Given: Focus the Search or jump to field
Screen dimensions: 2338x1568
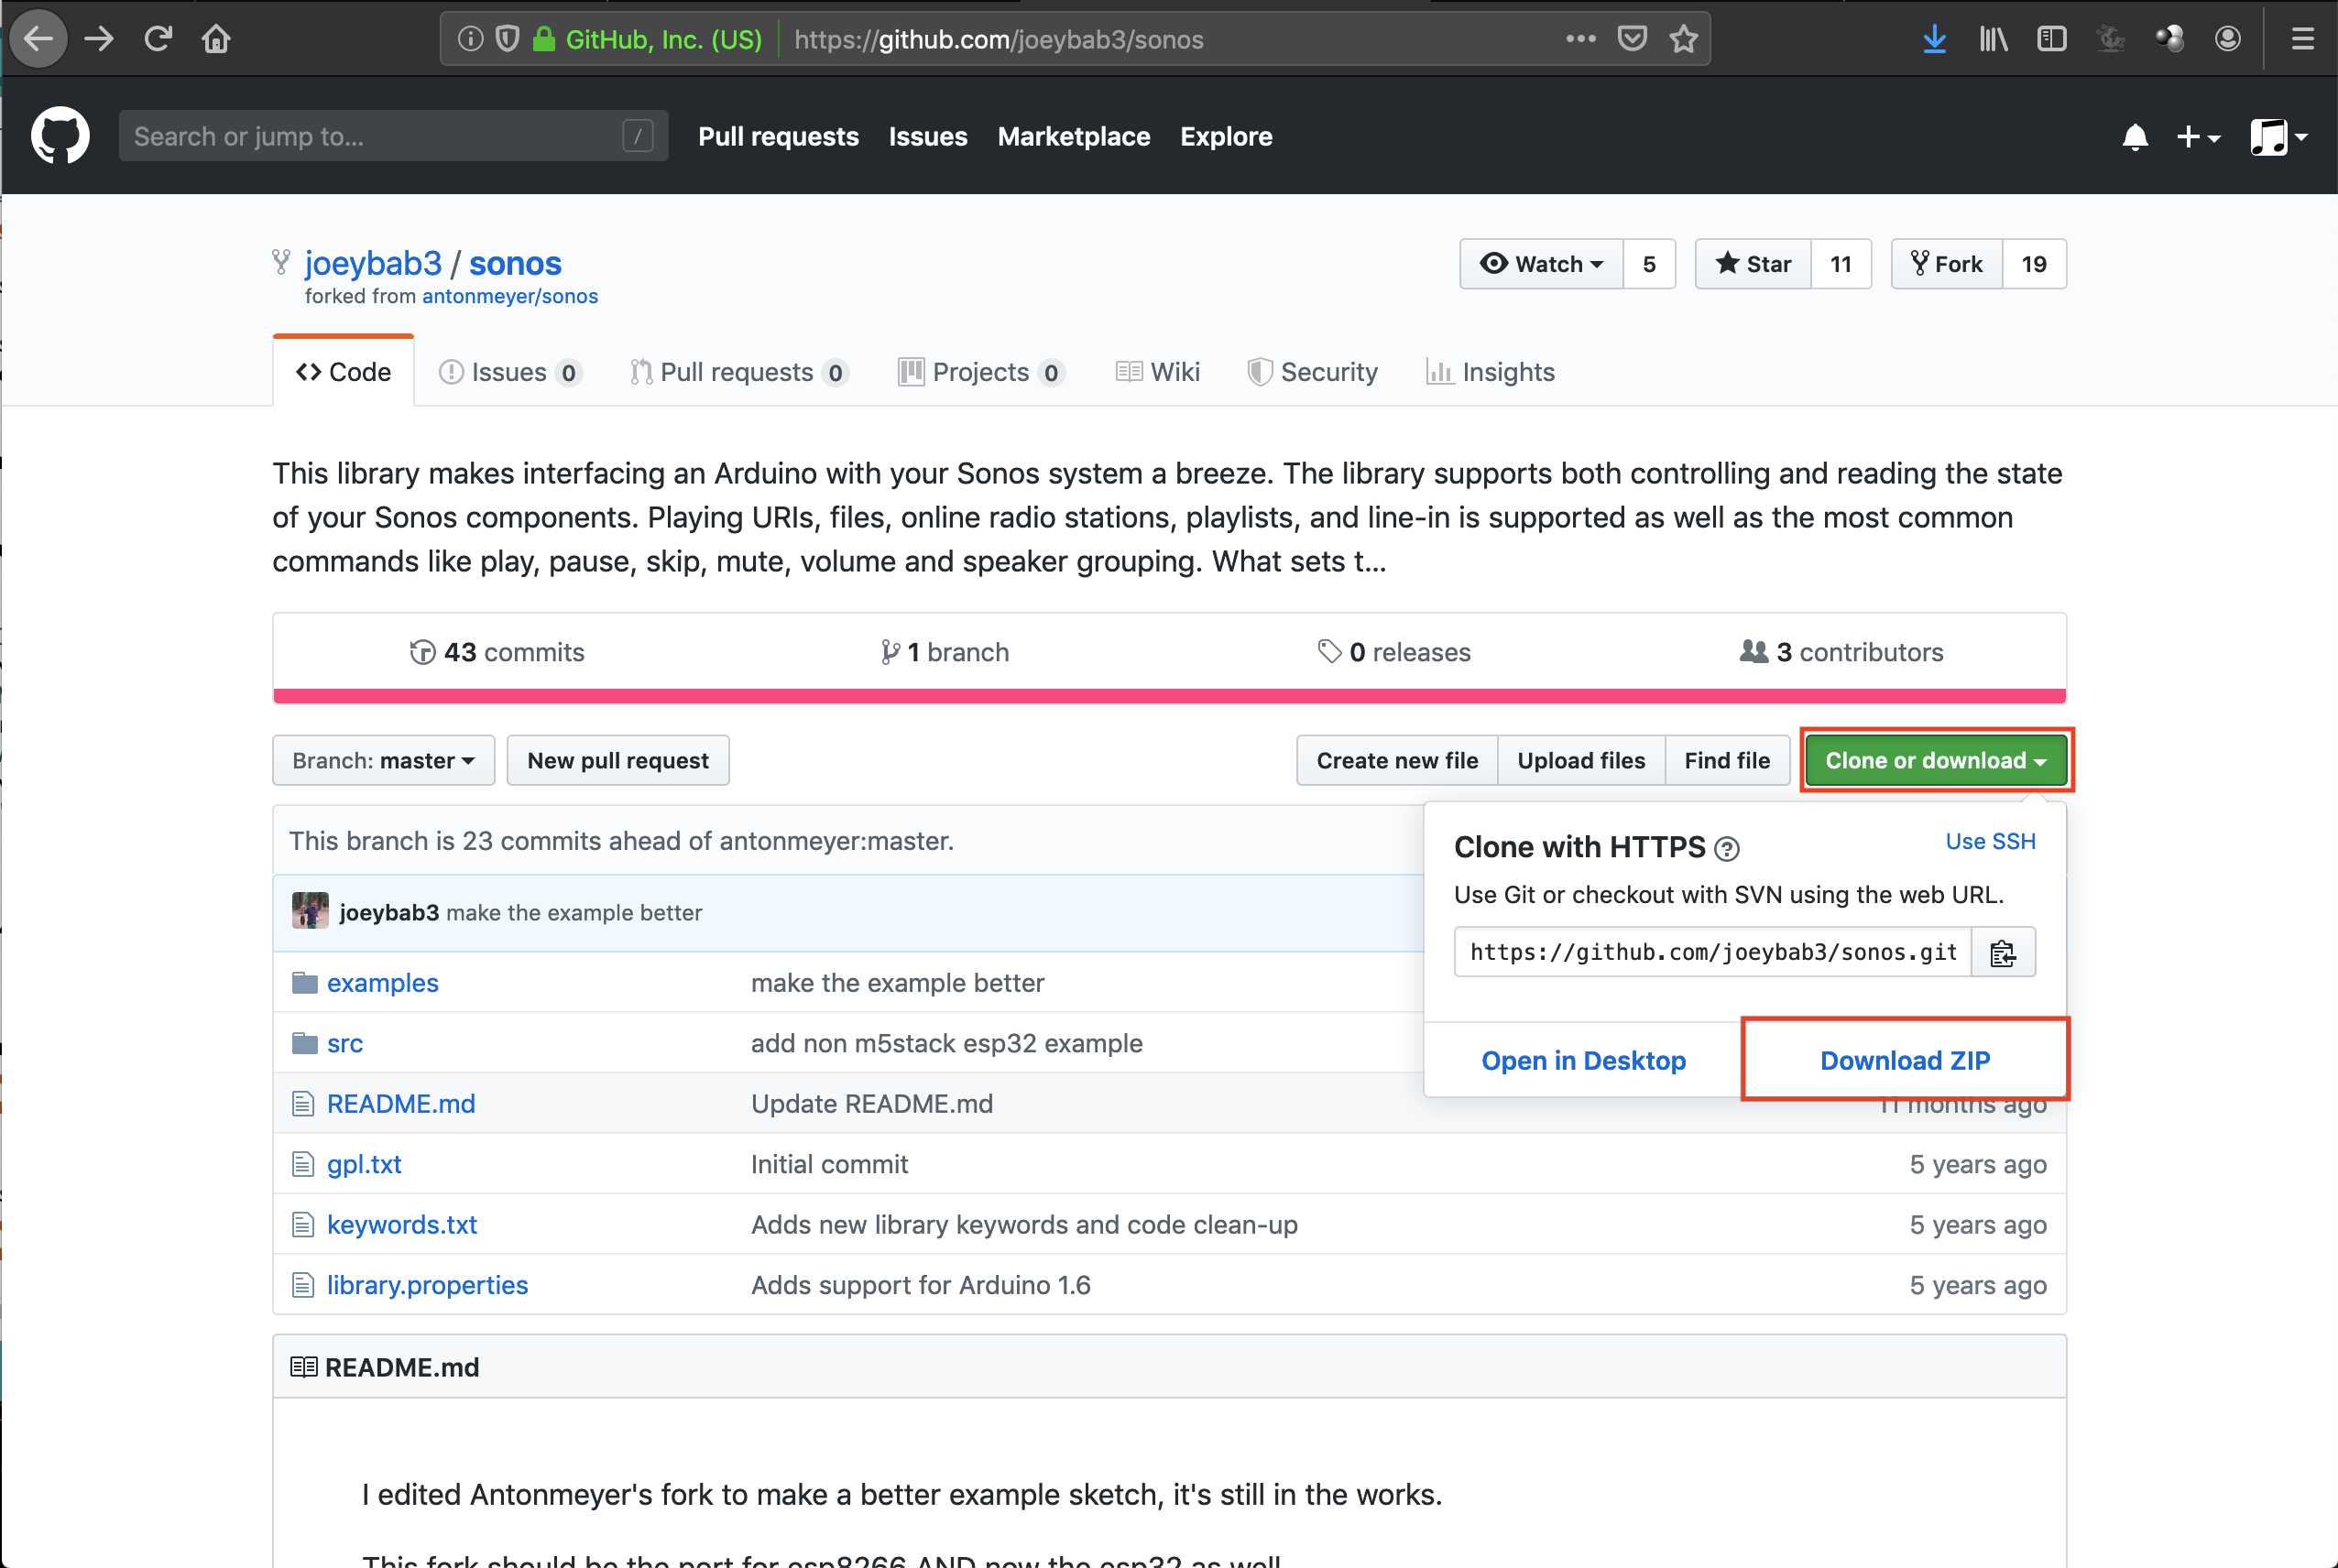Looking at the screenshot, I should pyautogui.click(x=393, y=136).
